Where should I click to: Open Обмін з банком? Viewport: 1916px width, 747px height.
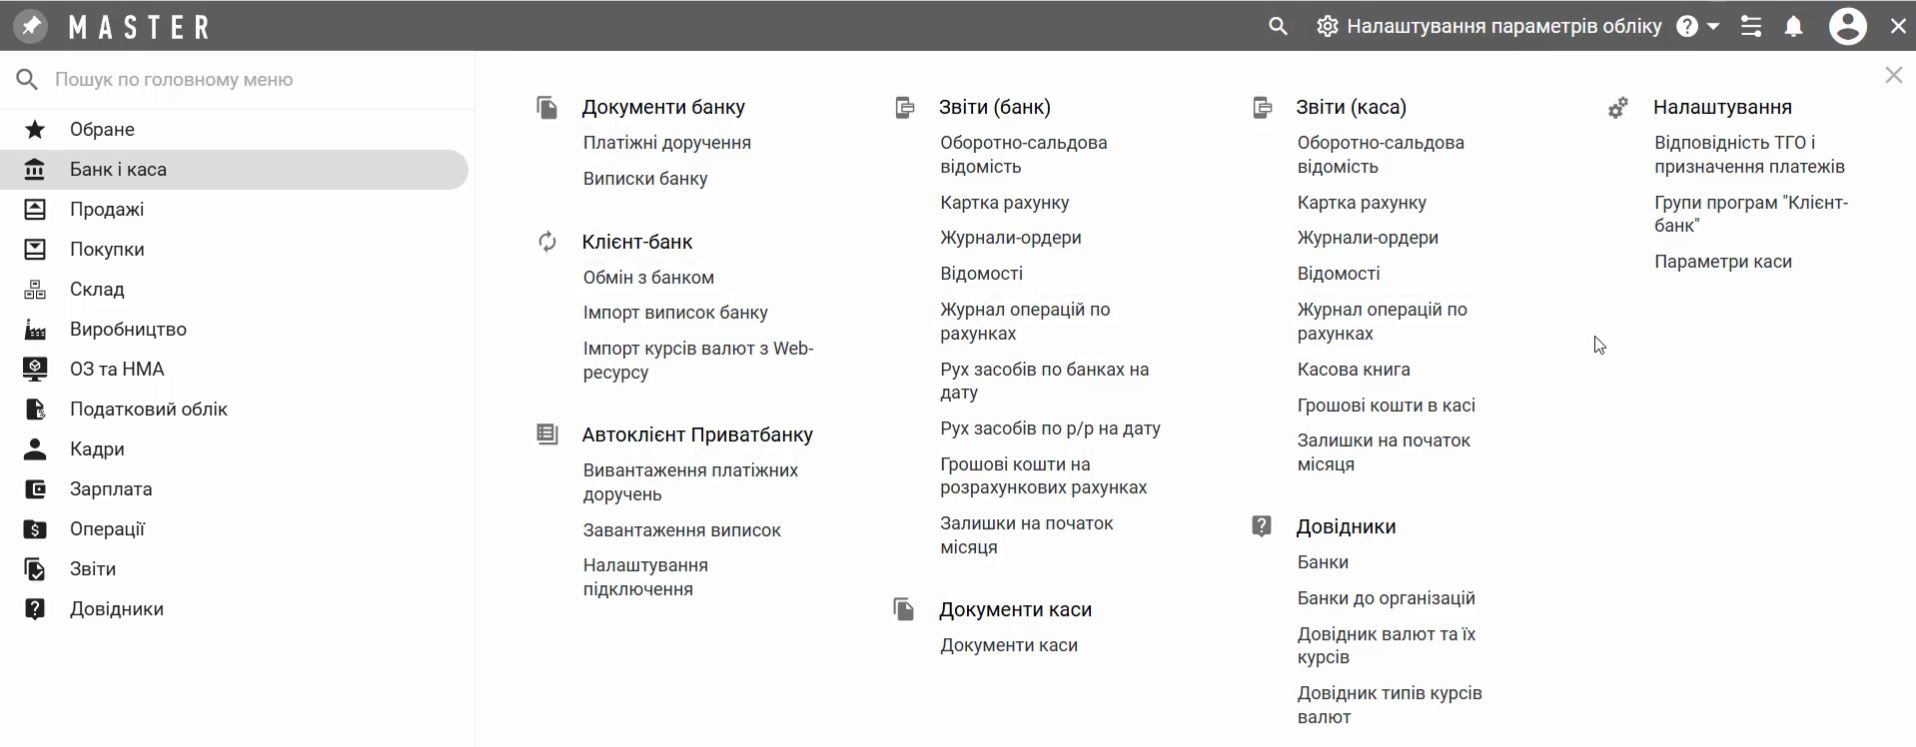pos(648,277)
